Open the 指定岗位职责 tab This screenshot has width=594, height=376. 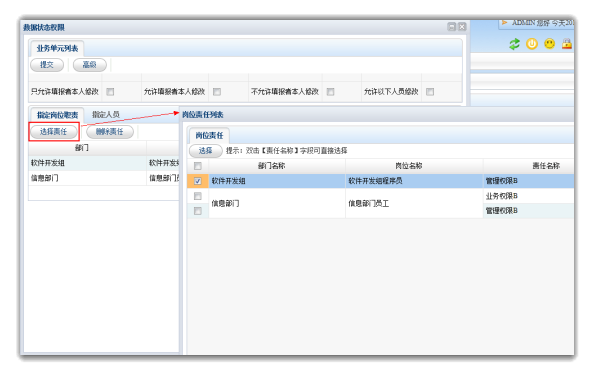coord(57,115)
